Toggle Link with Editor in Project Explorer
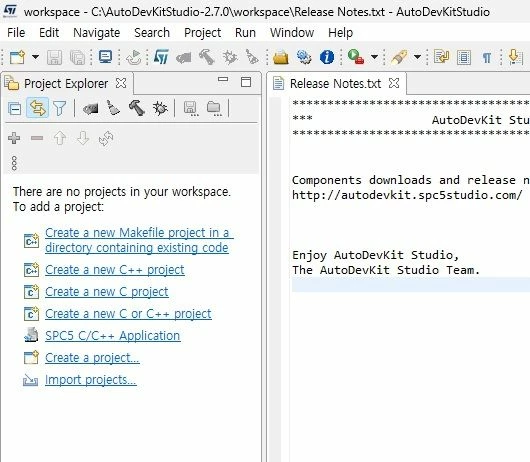This screenshot has width=530, height=462. click(x=37, y=108)
